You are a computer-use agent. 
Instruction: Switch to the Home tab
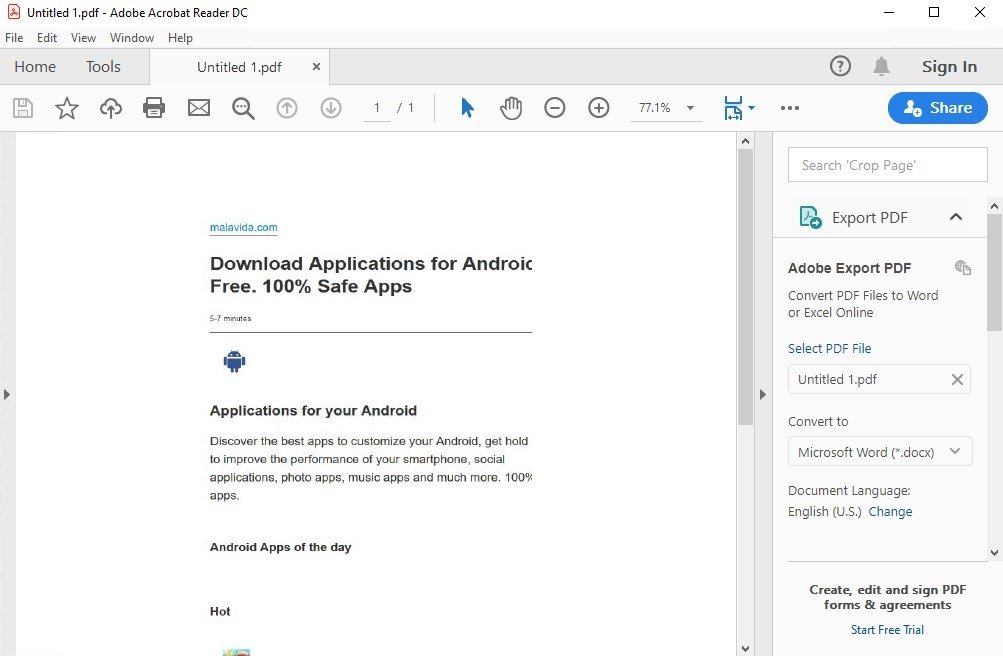(34, 66)
